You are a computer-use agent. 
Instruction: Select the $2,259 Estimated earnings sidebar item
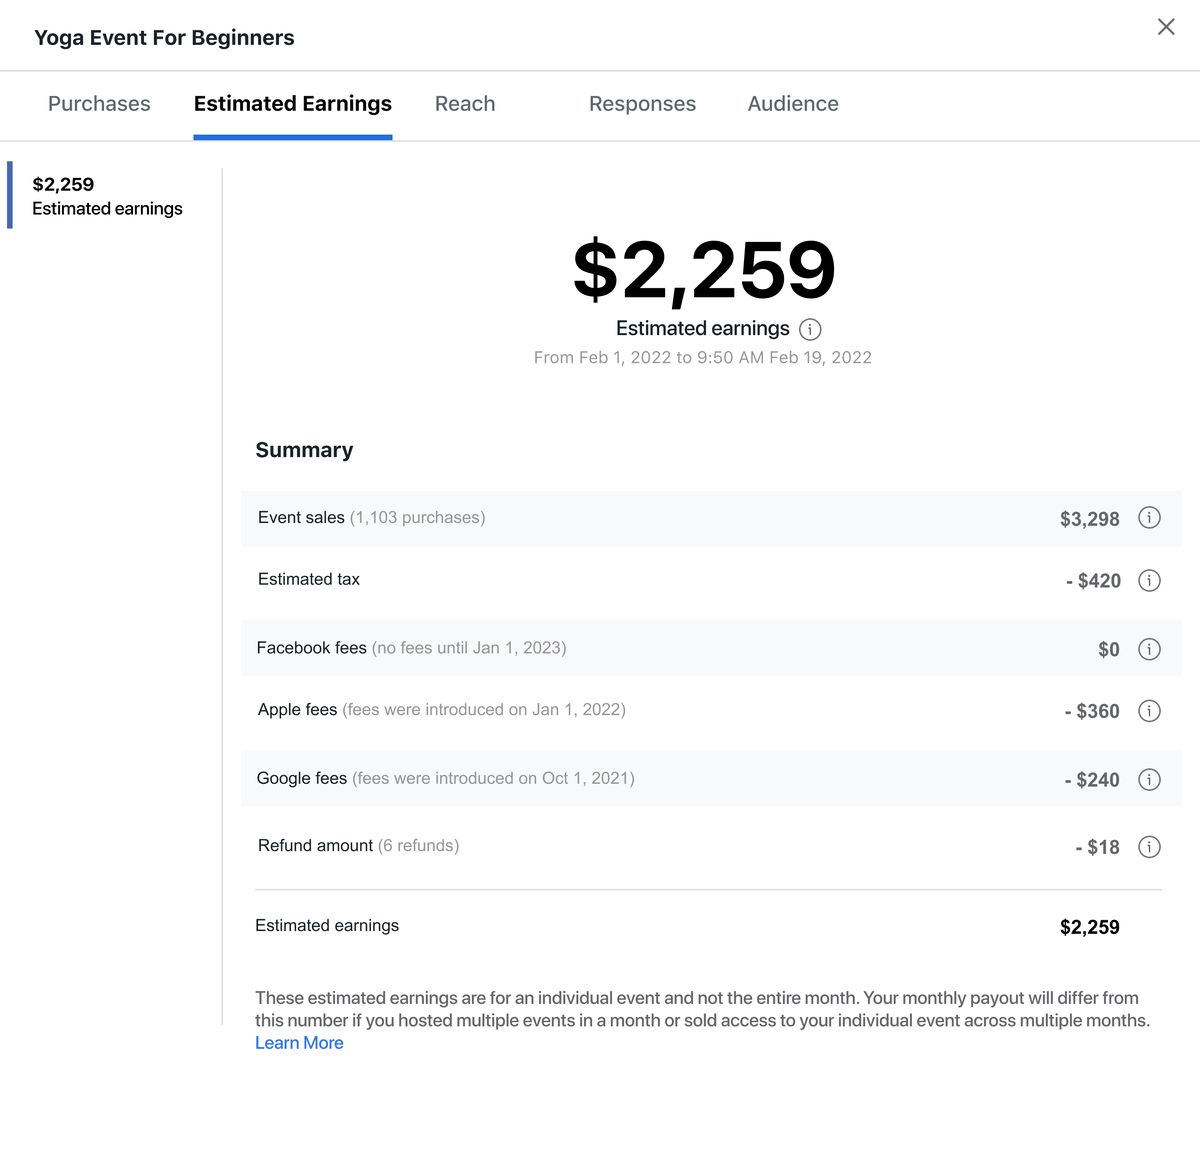pos(107,196)
